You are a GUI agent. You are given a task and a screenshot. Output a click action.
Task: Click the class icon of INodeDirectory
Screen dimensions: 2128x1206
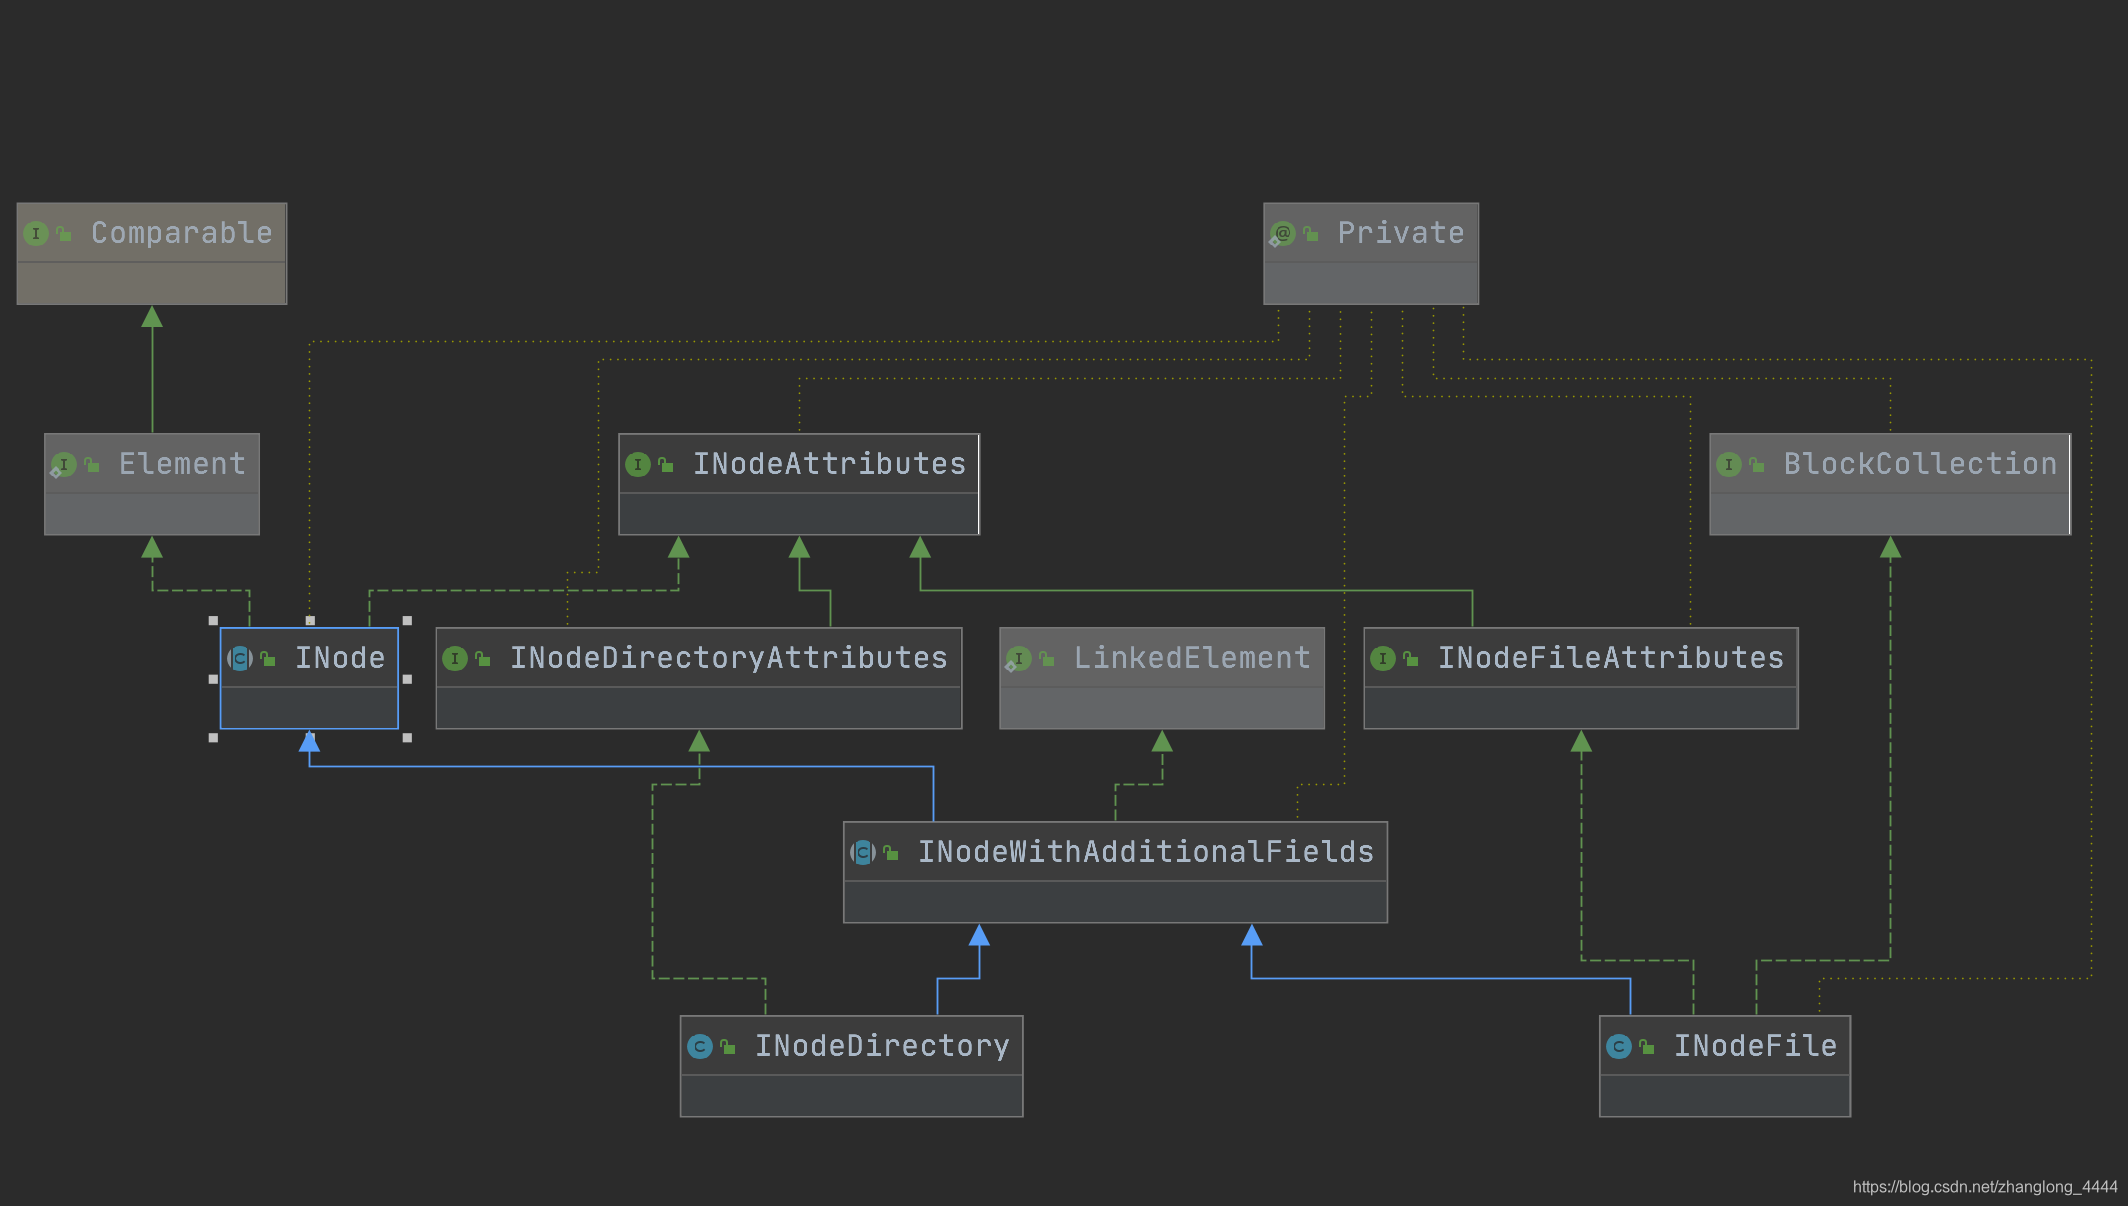click(700, 1046)
